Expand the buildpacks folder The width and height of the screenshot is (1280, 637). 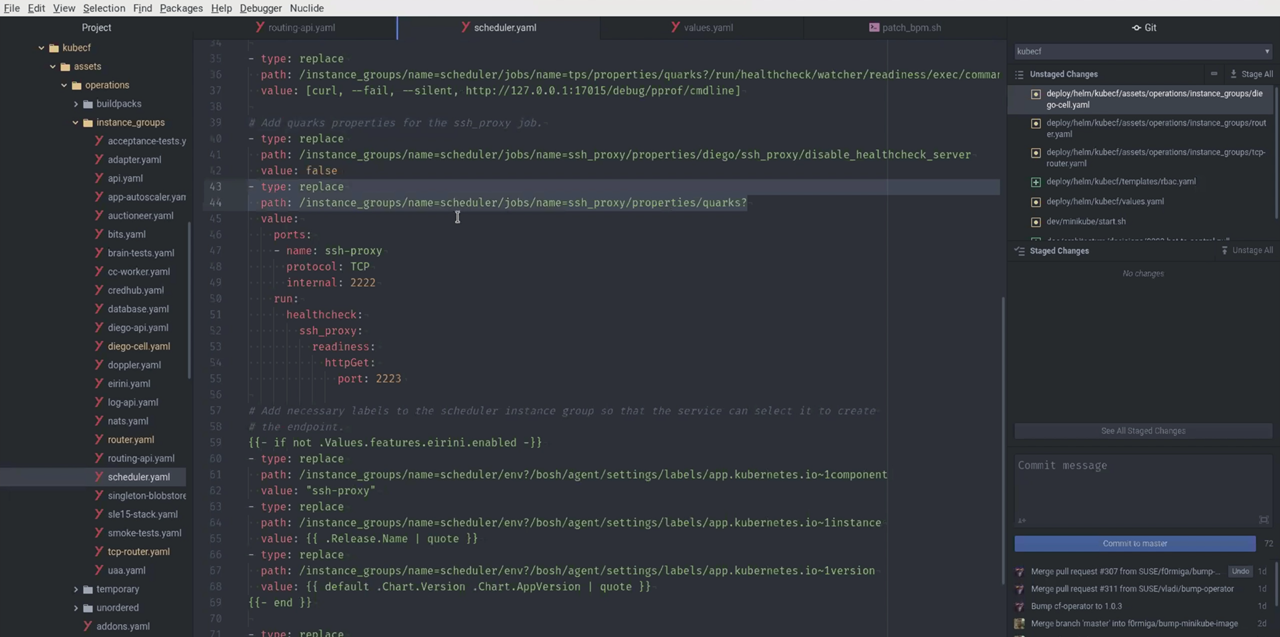76,104
